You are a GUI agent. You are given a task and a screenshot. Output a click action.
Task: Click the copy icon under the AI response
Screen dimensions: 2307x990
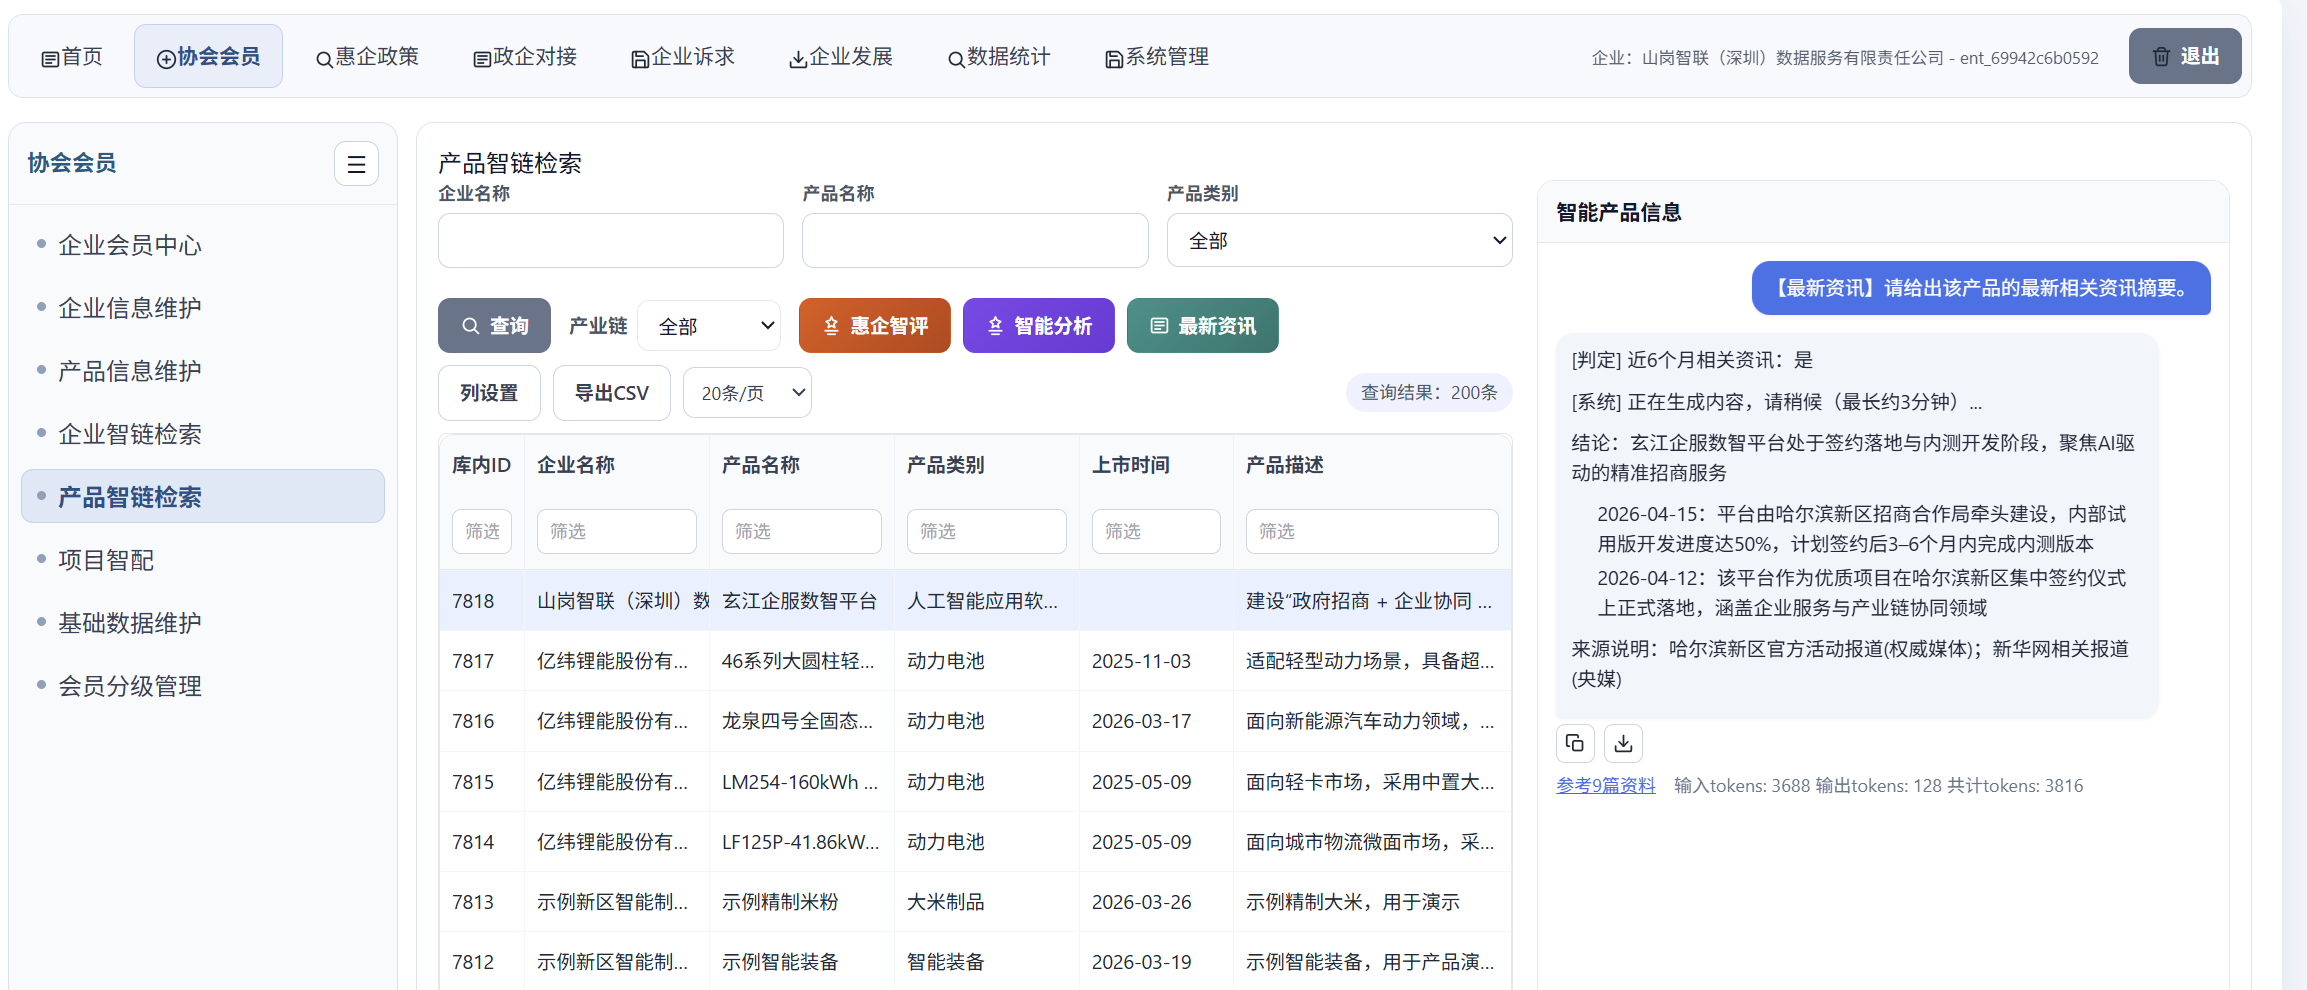(x=1575, y=743)
